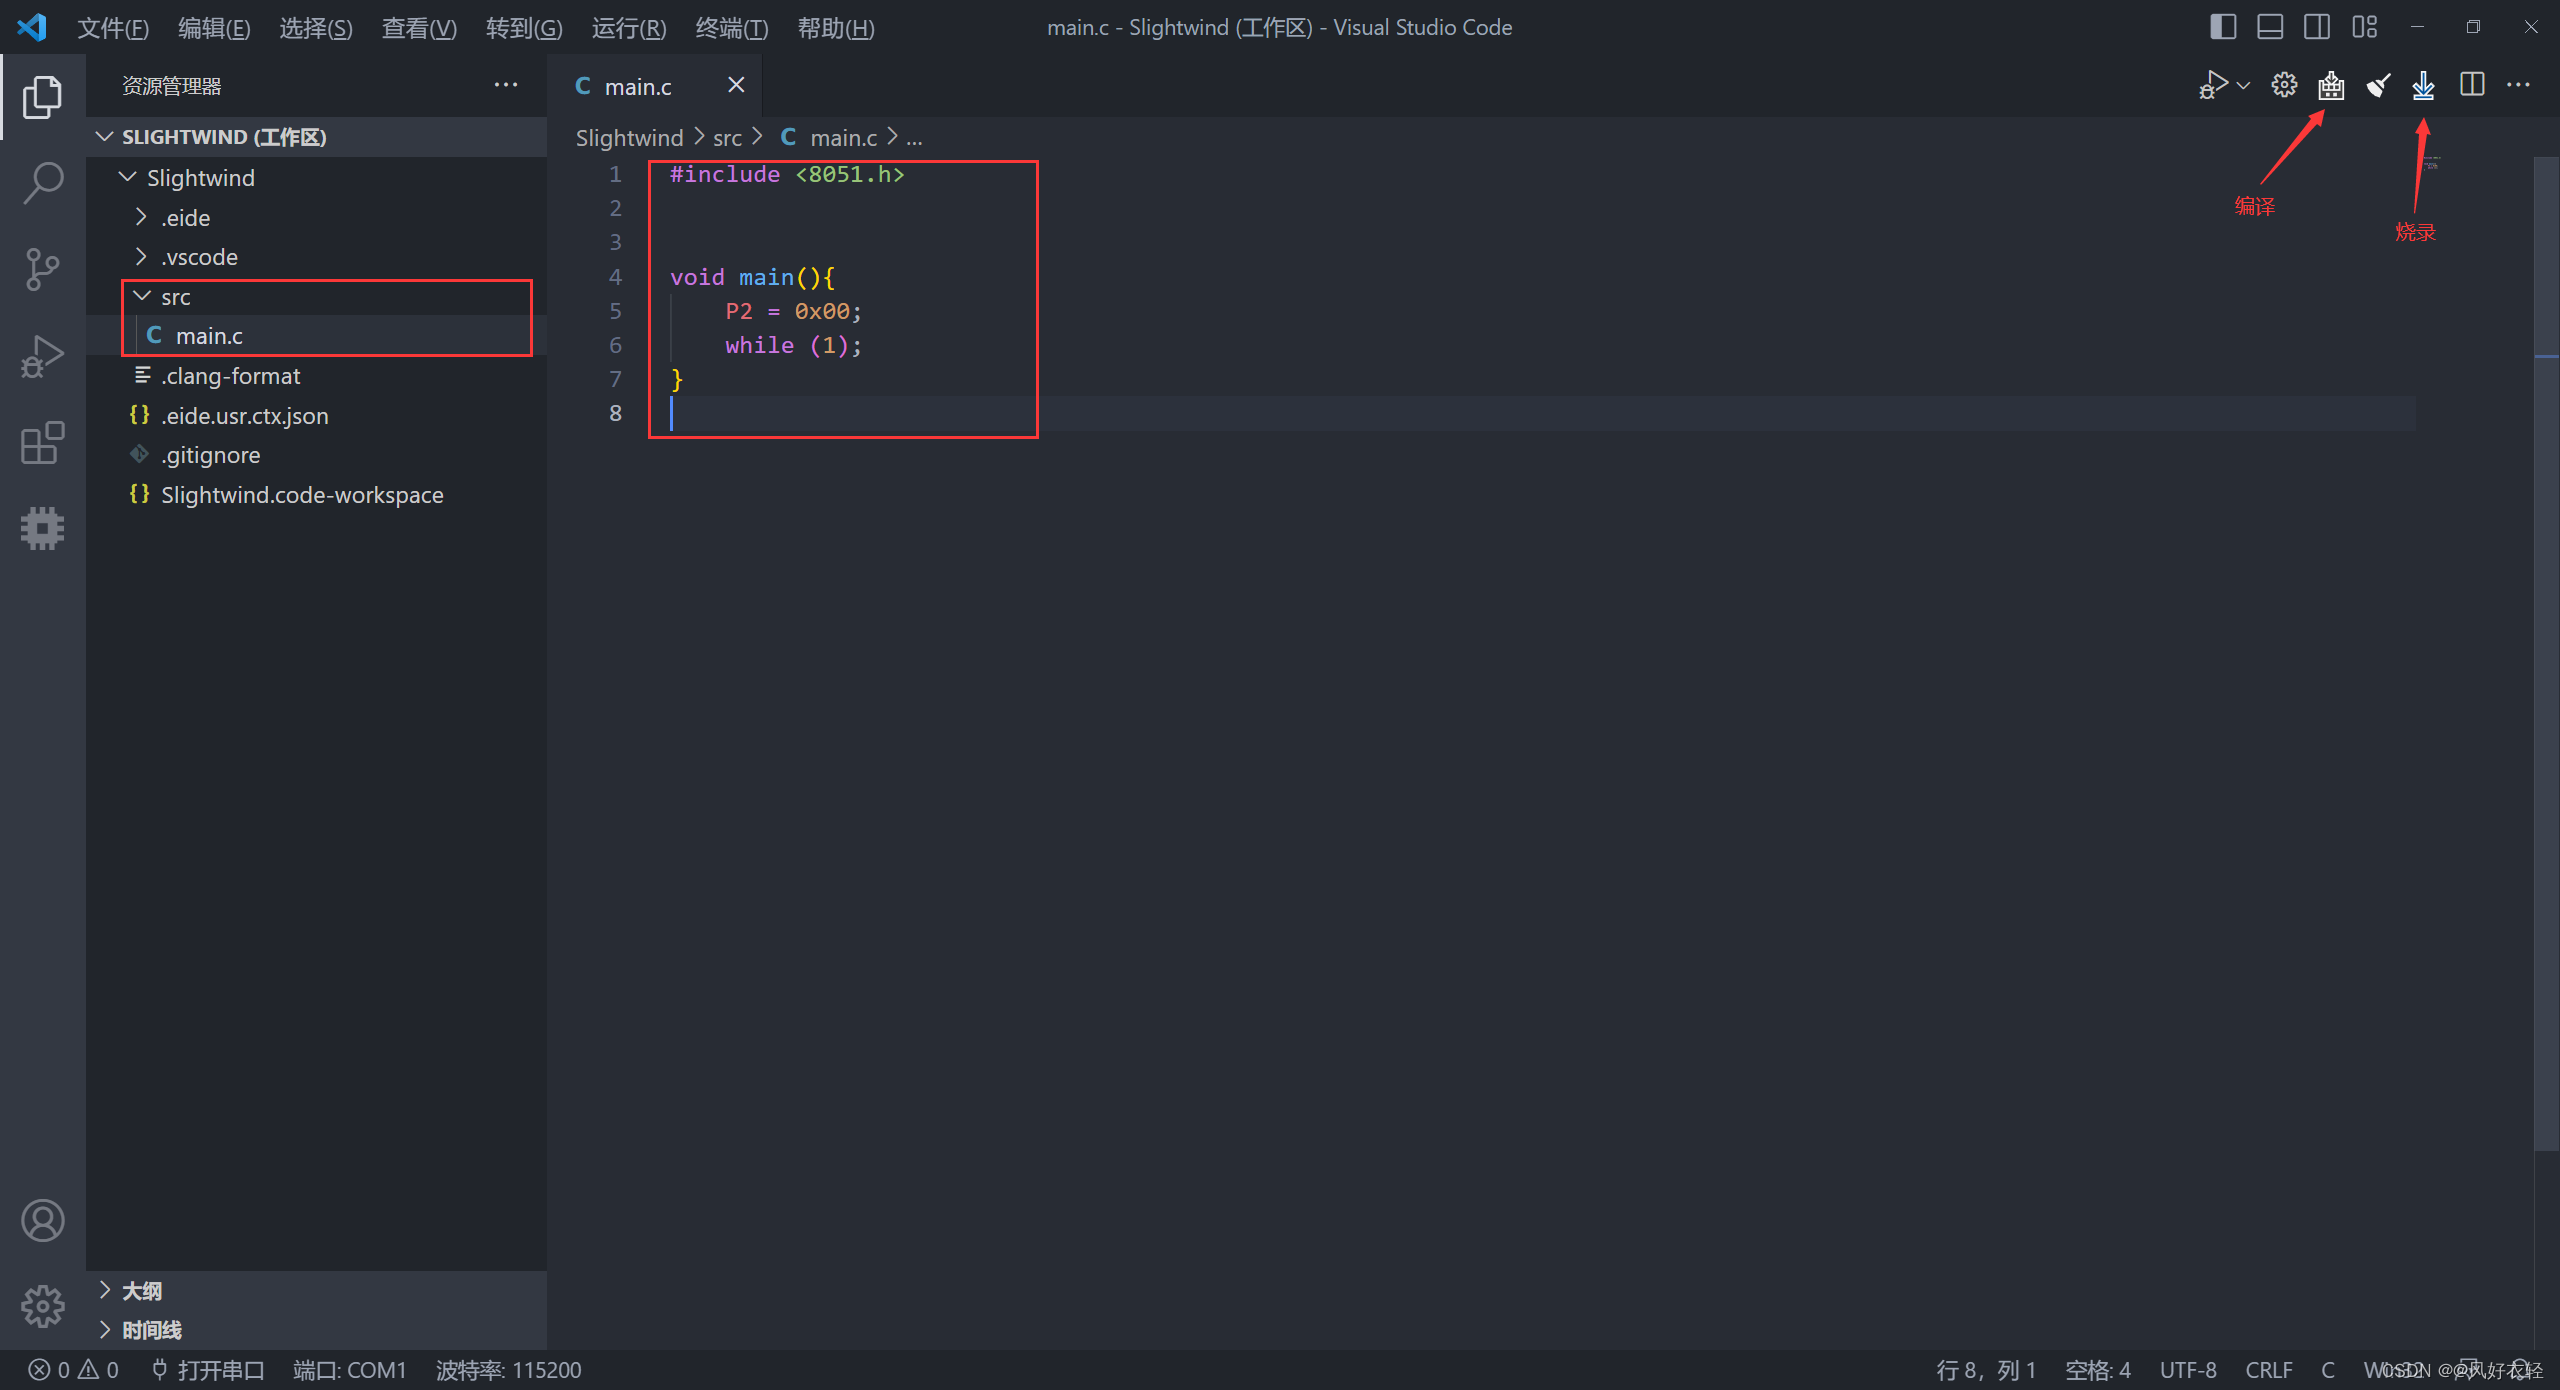Split the editor to the right
2560x1390 pixels.
2472,86
